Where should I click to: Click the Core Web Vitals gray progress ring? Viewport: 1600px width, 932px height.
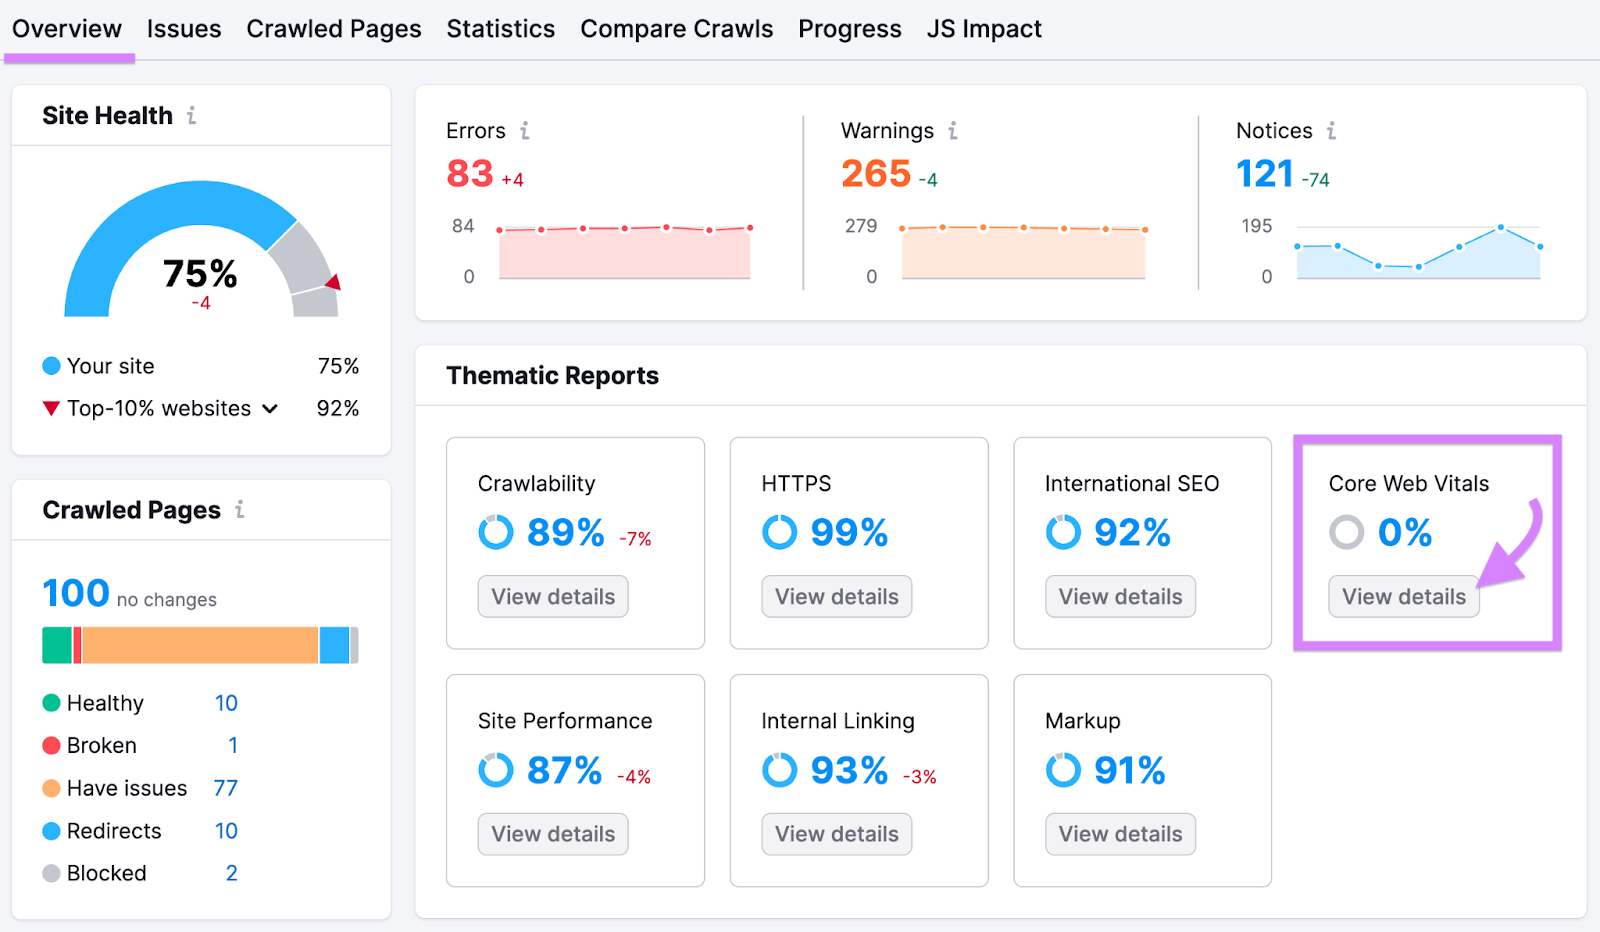tap(1347, 533)
